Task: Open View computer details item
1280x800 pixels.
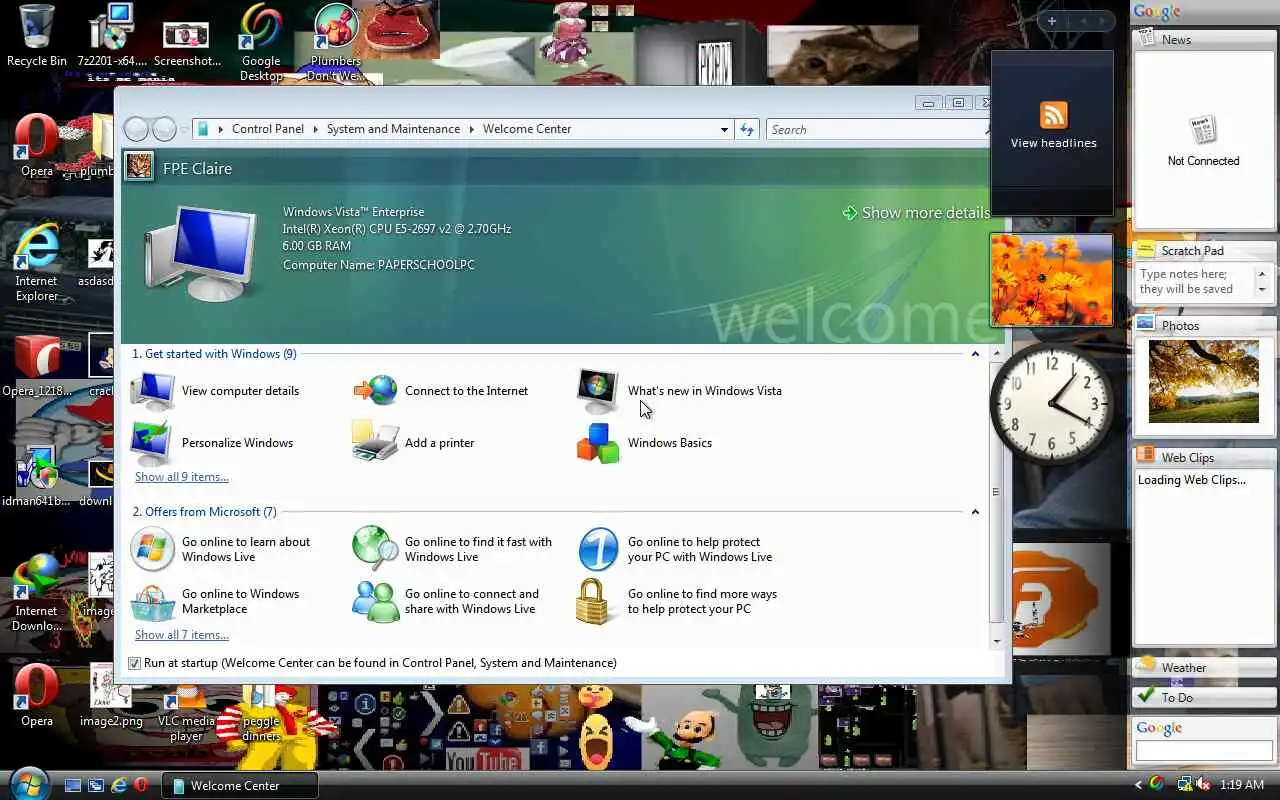Action: pyautogui.click(x=216, y=391)
